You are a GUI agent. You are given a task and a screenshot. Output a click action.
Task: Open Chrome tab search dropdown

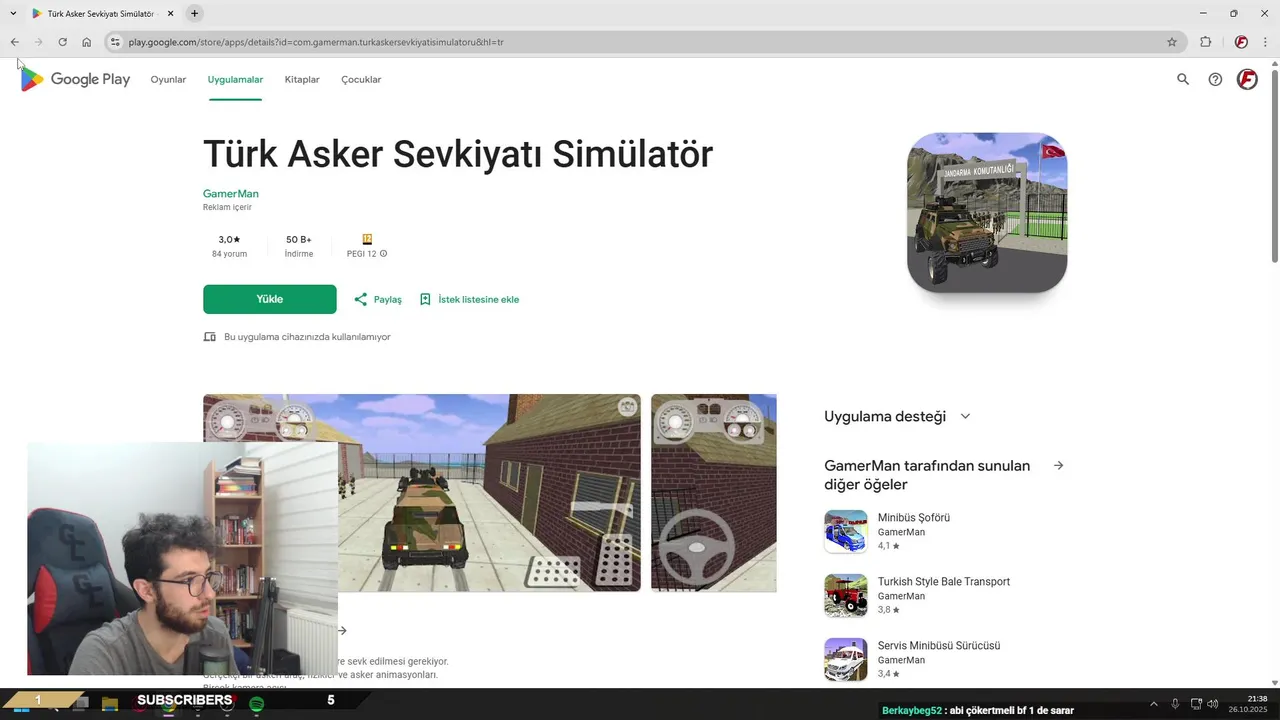point(13,13)
